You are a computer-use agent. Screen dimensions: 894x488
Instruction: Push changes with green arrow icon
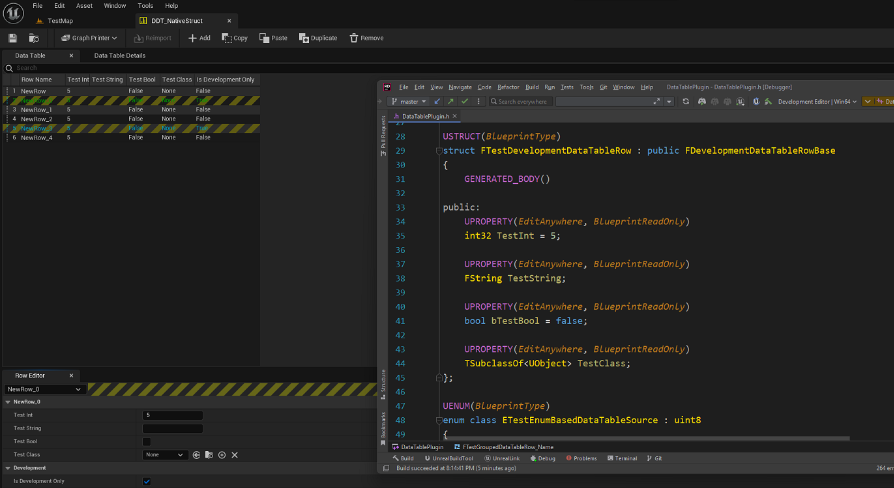(450, 101)
